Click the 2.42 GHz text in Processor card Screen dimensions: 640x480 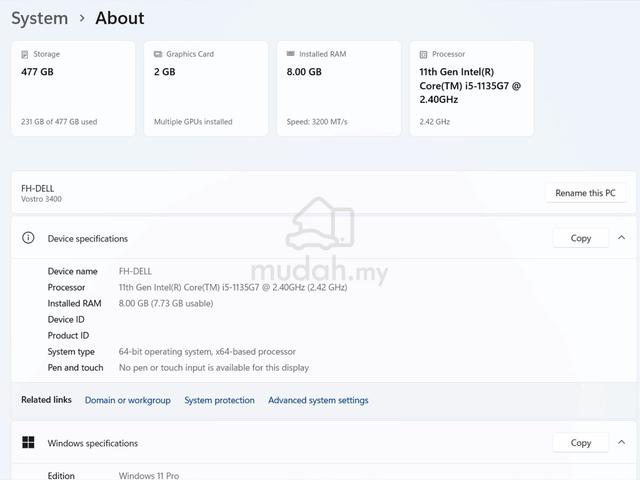pyautogui.click(x=434, y=122)
